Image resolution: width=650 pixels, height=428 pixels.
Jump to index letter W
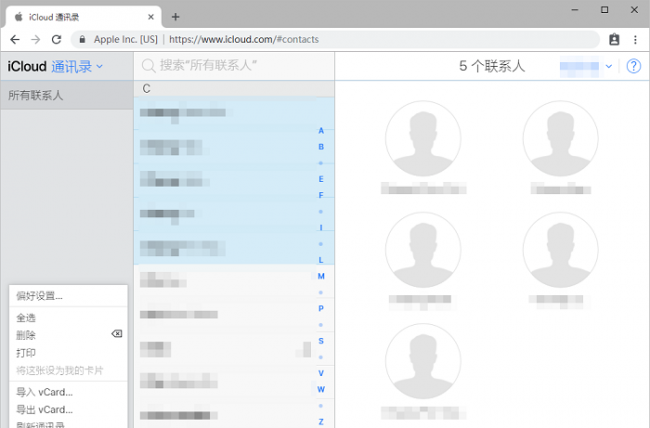pyautogui.click(x=321, y=389)
